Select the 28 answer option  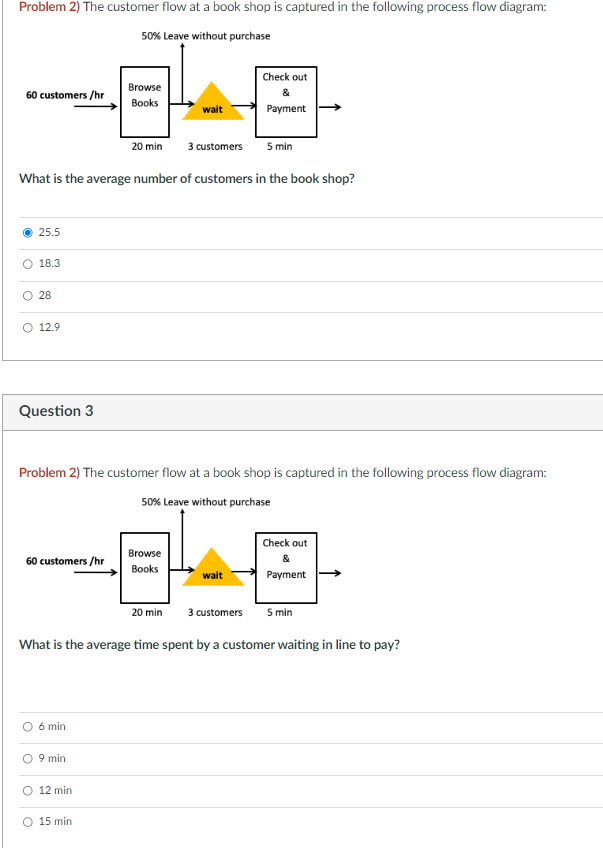coord(27,295)
